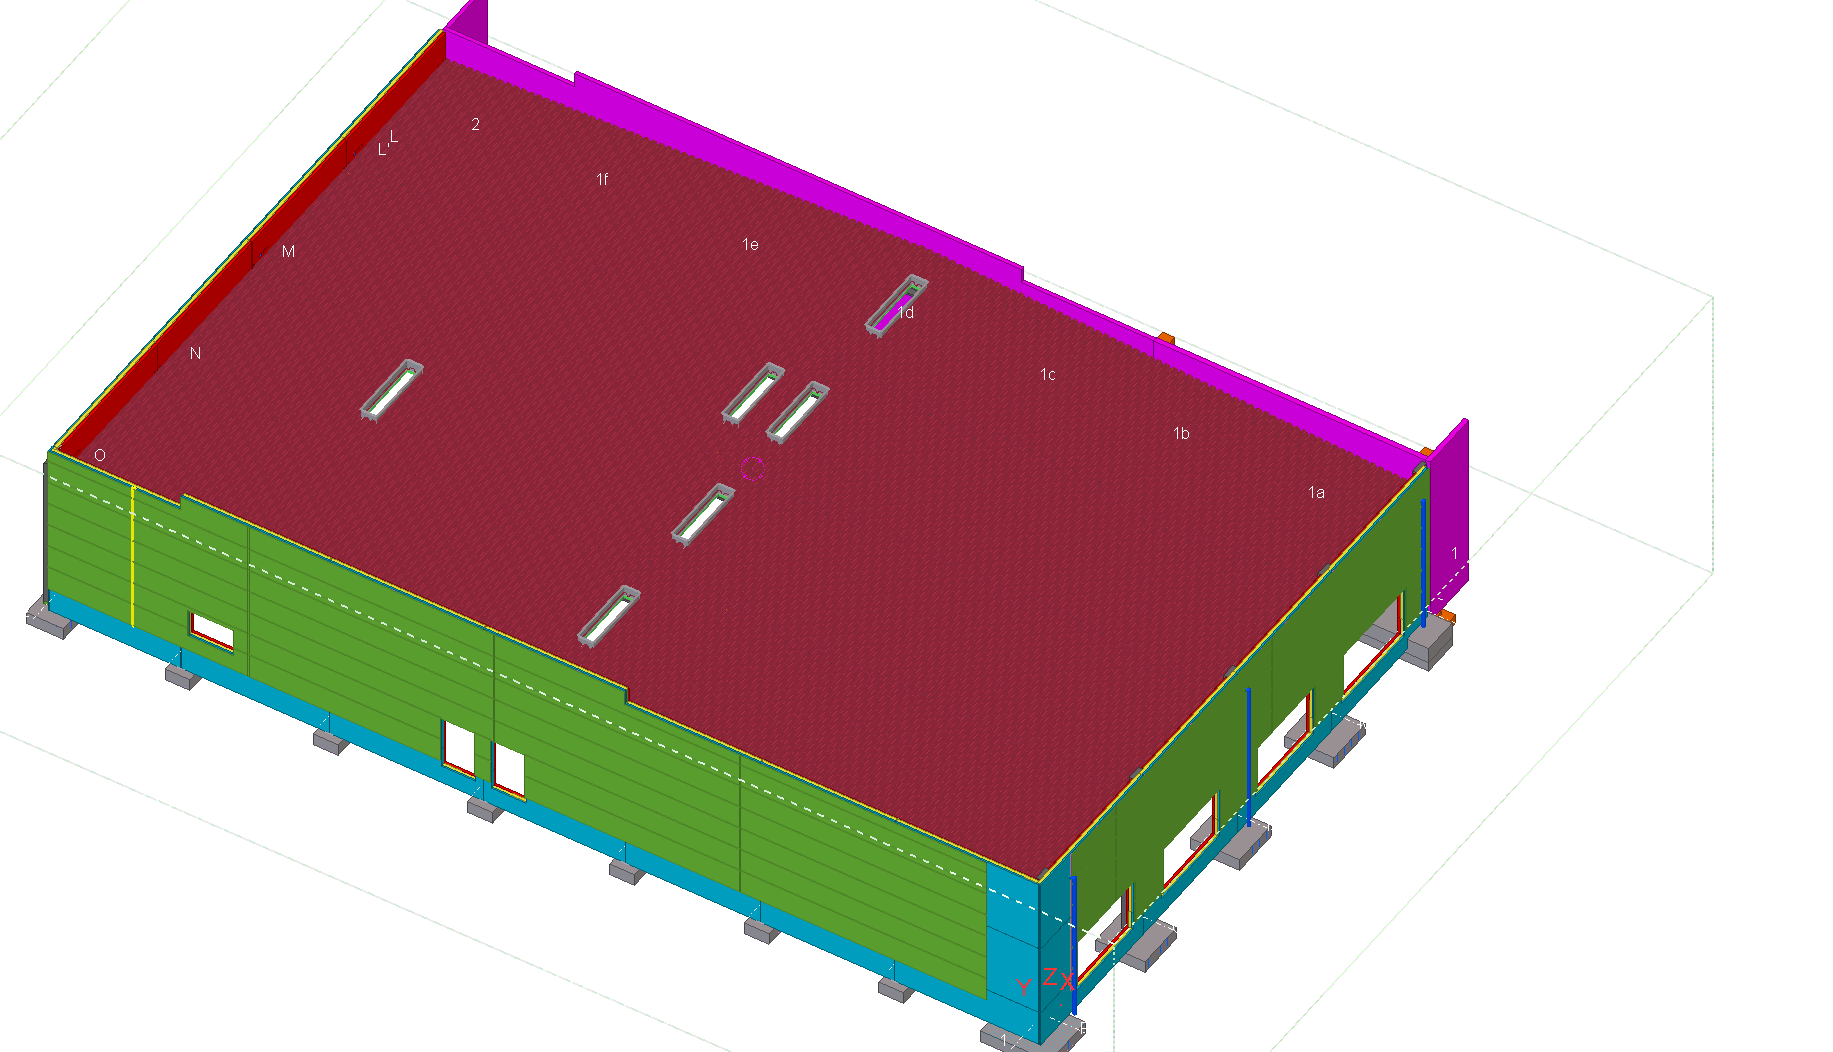Click grid label 1f
The height and width of the screenshot is (1052, 1833).
602,180
